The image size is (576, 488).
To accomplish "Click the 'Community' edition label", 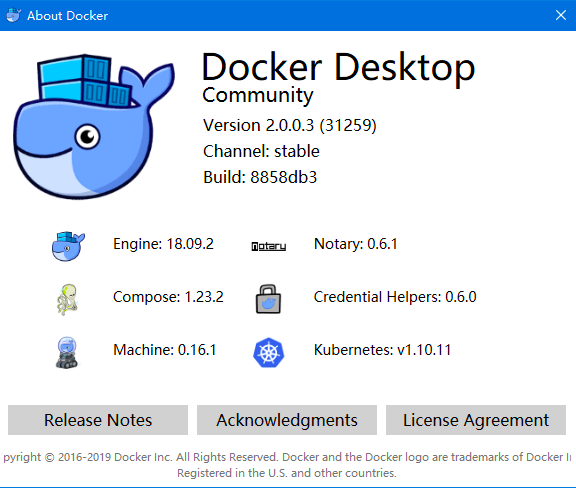I will click(x=258, y=95).
